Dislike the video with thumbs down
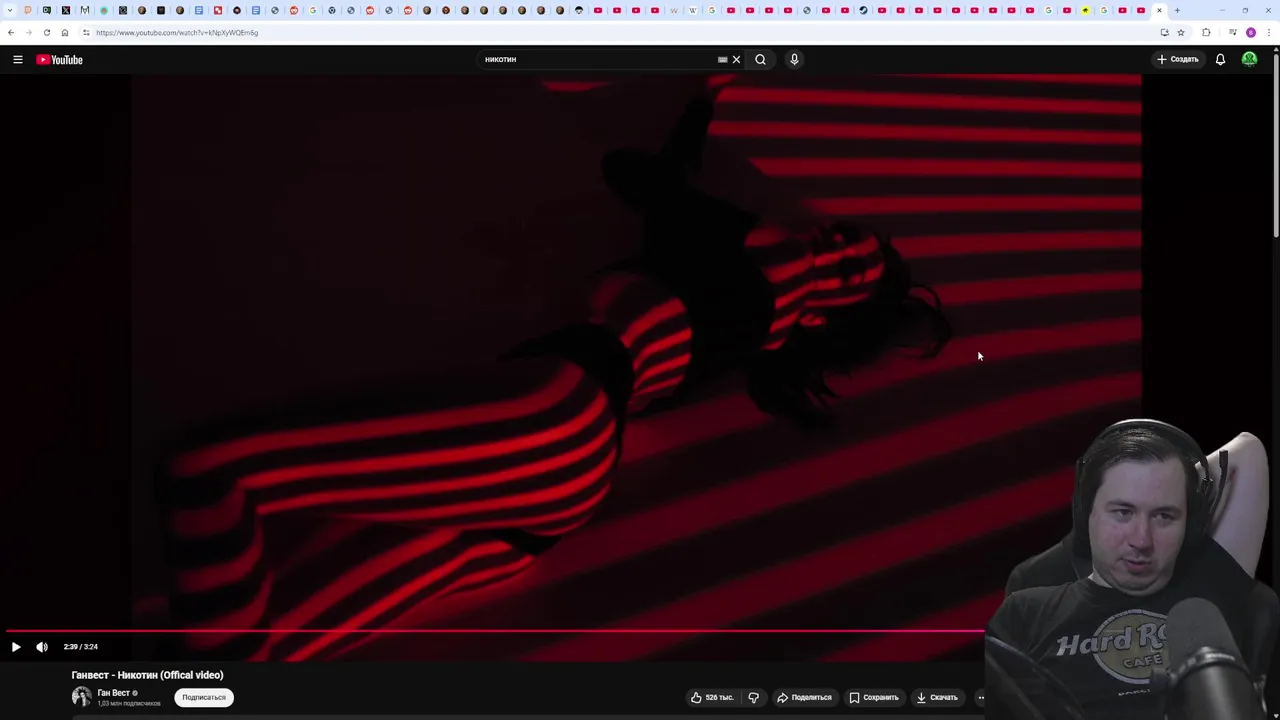1280x720 pixels. [754, 697]
